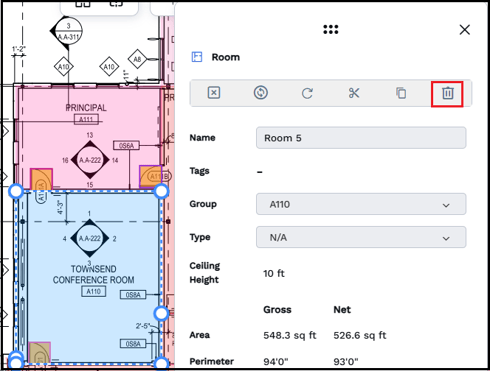Image resolution: width=490 pixels, height=371 pixels.
Task: Click the circular sync icon in room toolbar
Action: tap(261, 93)
